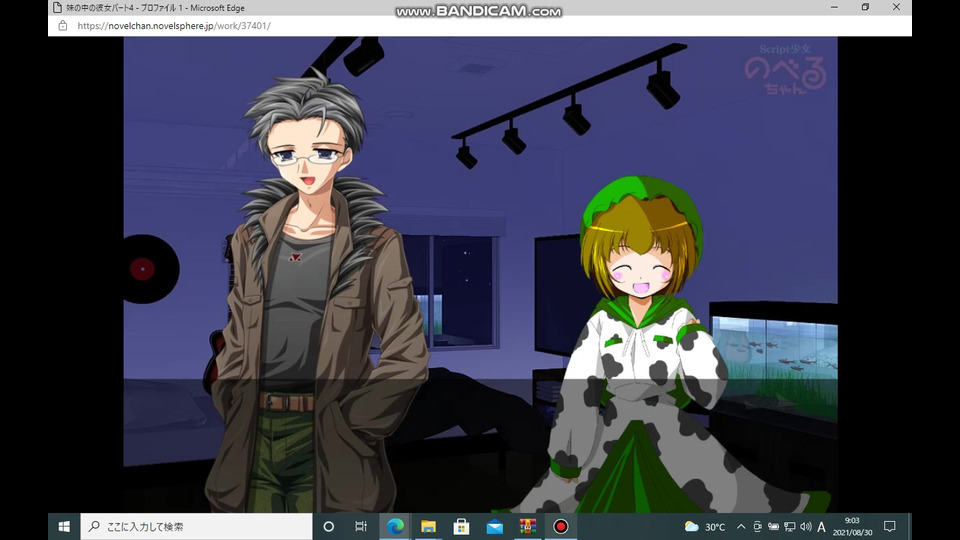The image size is (960, 540).
Task: Open Task View on the taskbar
Action: (x=361, y=527)
